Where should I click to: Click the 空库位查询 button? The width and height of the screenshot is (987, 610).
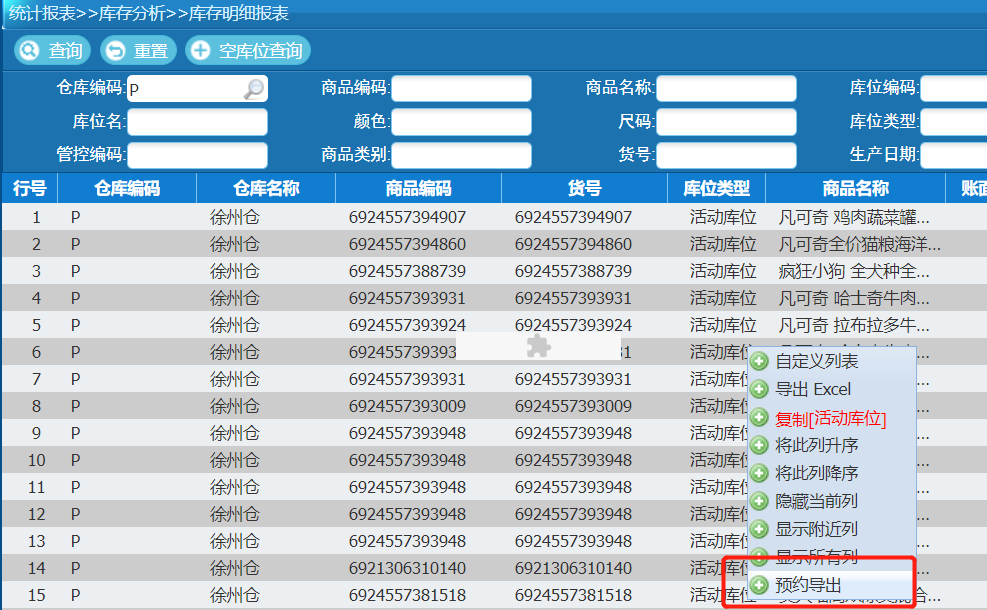248,50
